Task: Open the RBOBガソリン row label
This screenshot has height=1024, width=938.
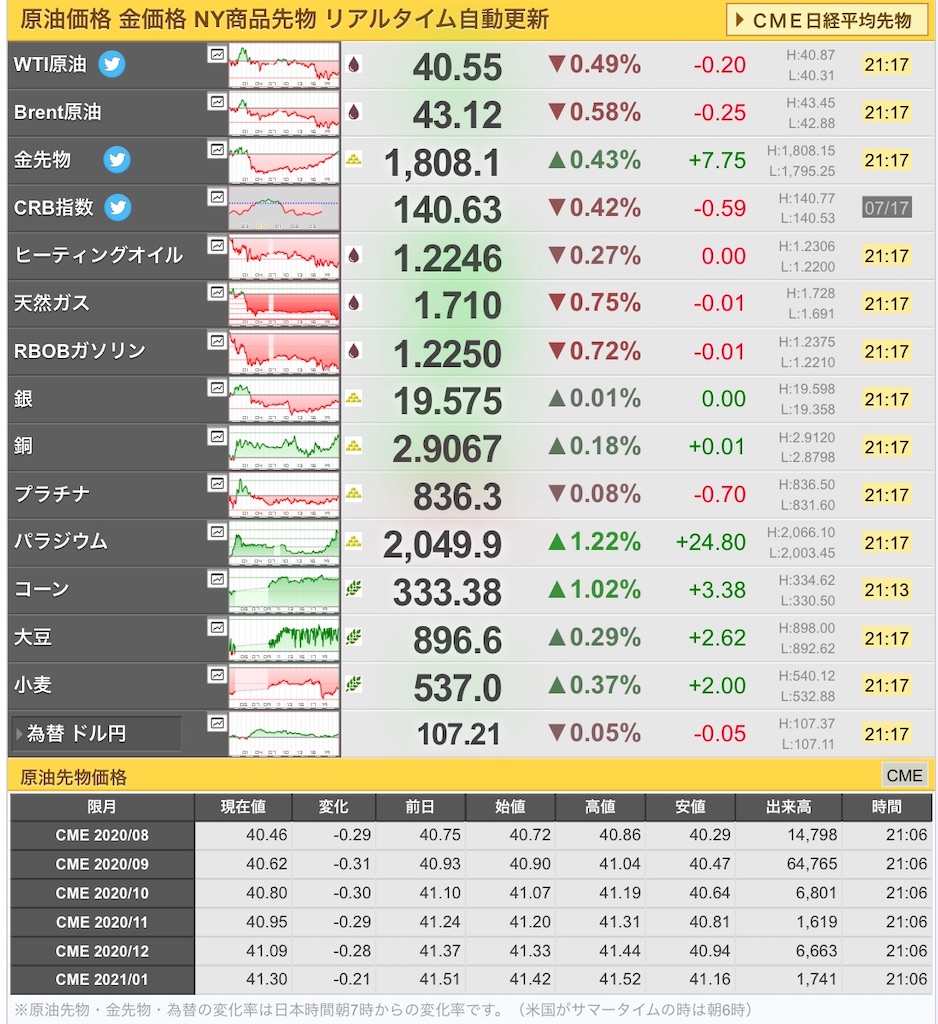Action: tap(80, 351)
